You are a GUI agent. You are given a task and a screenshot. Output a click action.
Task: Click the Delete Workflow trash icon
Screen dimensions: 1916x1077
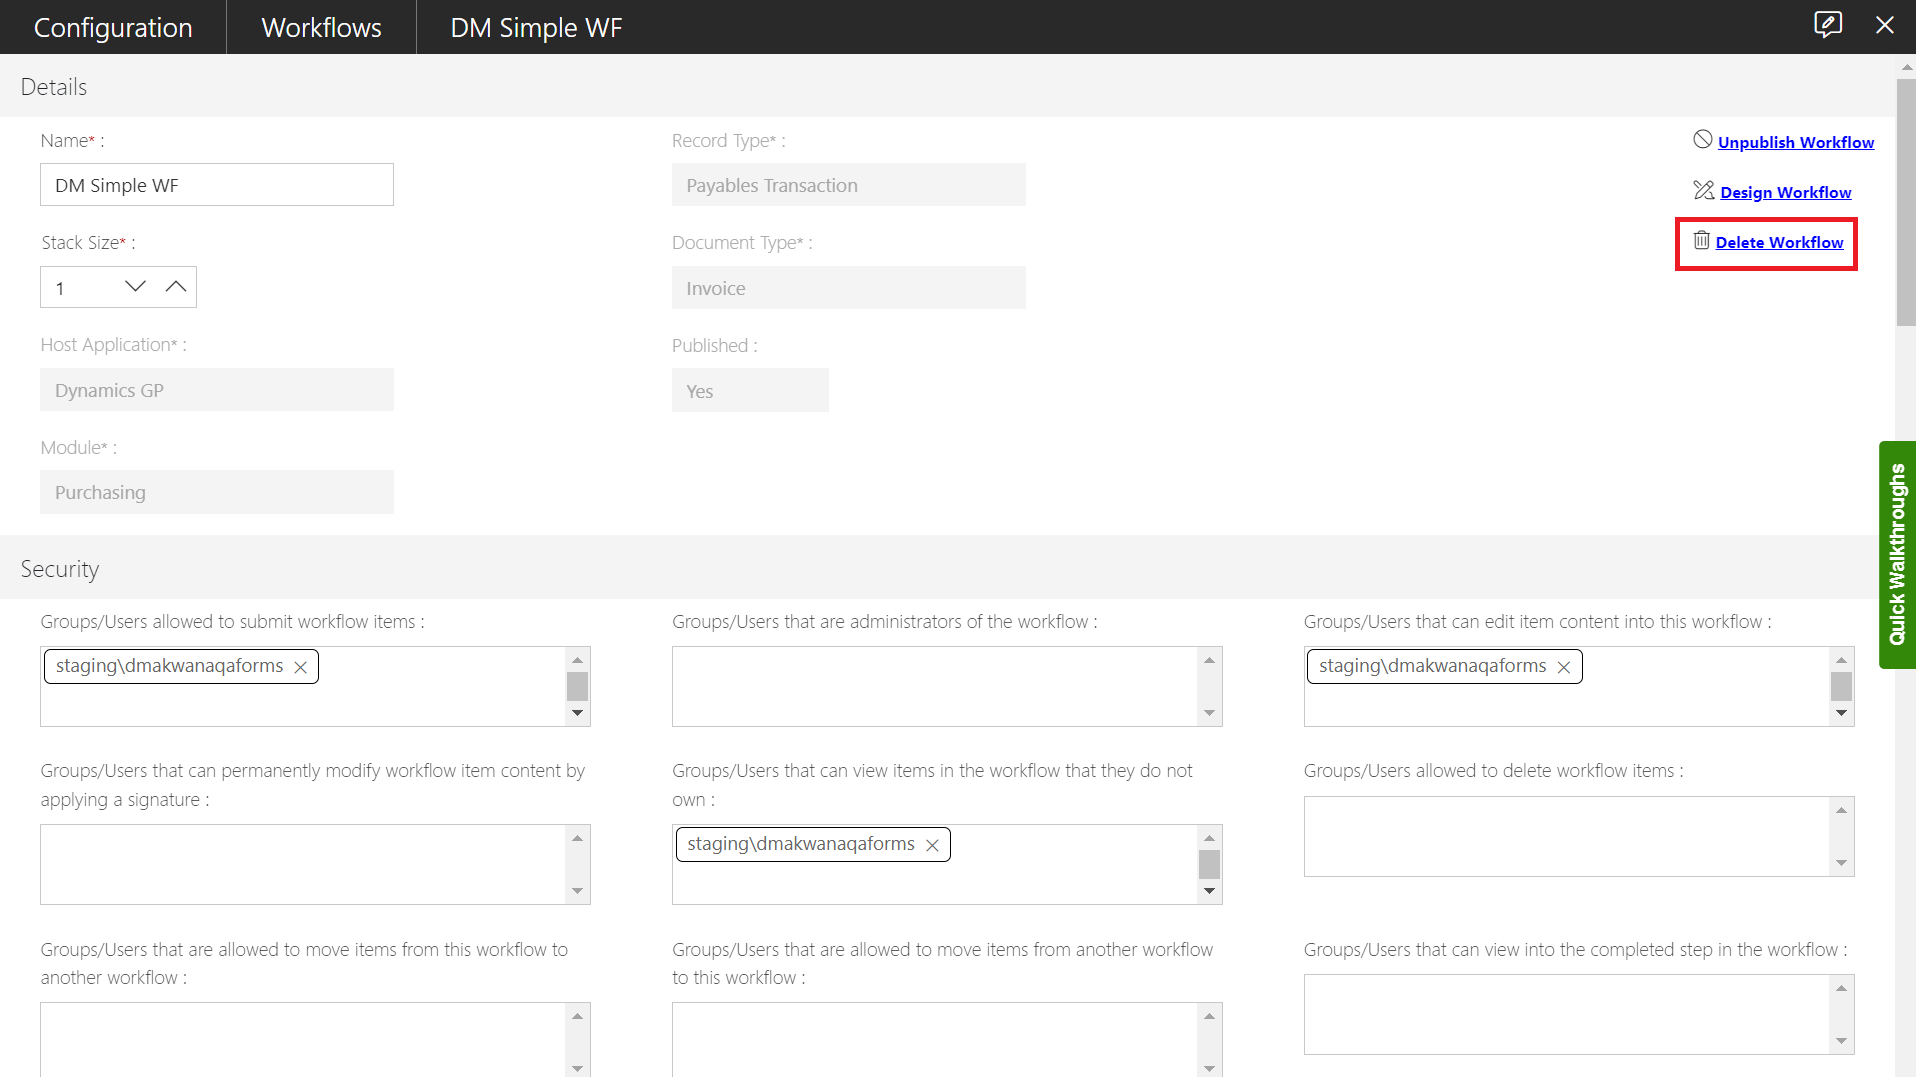point(1702,240)
